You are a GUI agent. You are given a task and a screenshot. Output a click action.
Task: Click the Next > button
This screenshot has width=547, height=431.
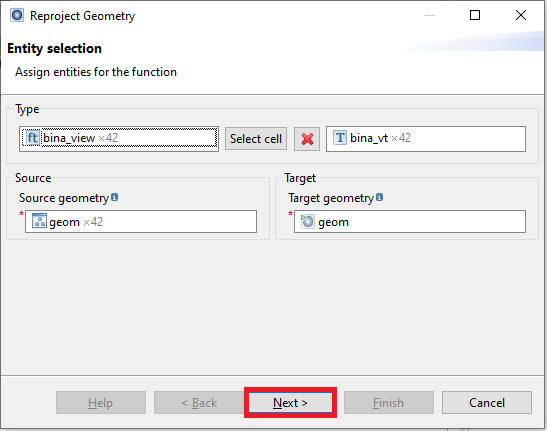pyautogui.click(x=290, y=402)
